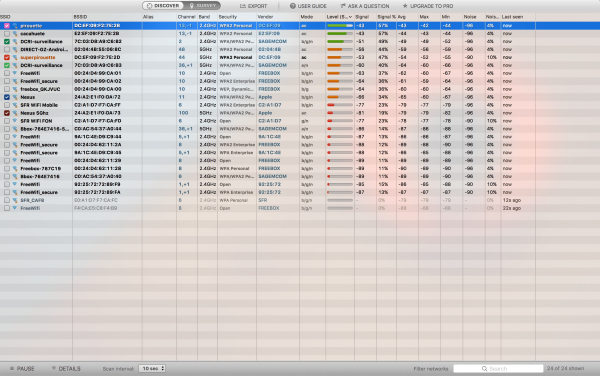Tick the SFR WiFi Mobile checkbox
Screen dimensions: 600x376
point(7,105)
